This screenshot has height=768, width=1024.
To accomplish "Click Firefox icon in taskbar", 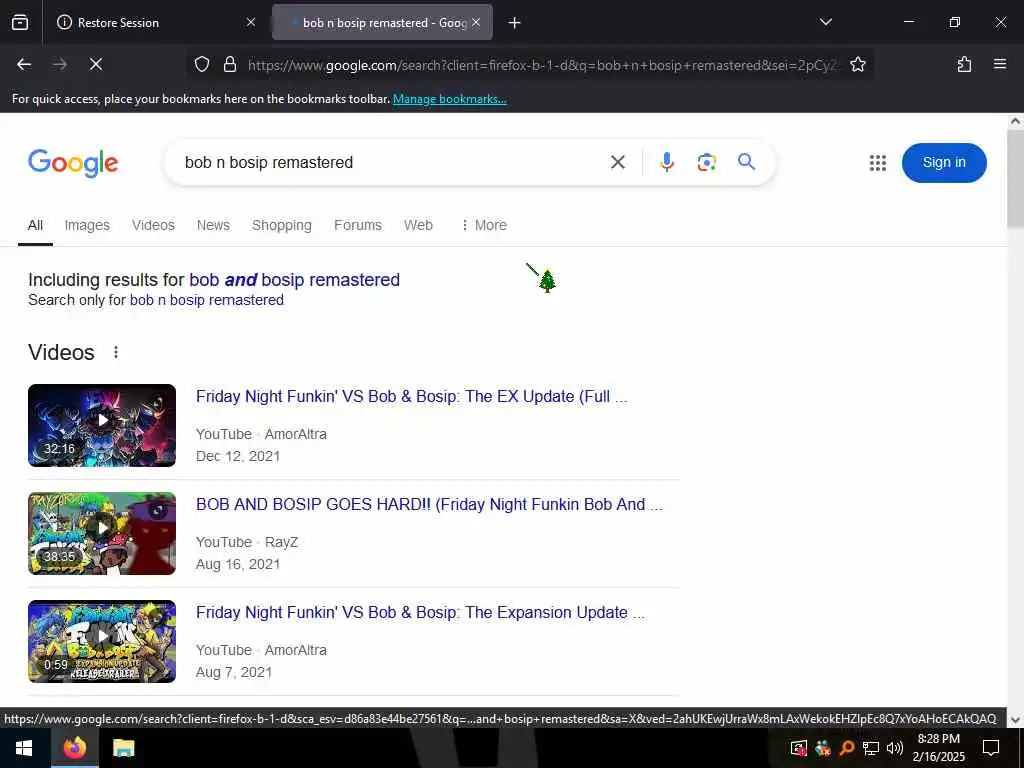I will coord(74,748).
